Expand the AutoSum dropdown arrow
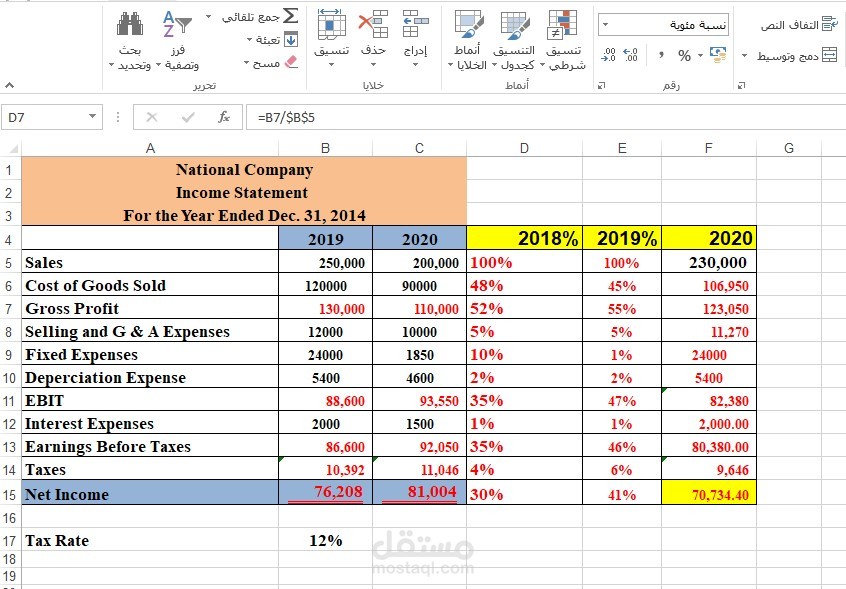 (208, 17)
